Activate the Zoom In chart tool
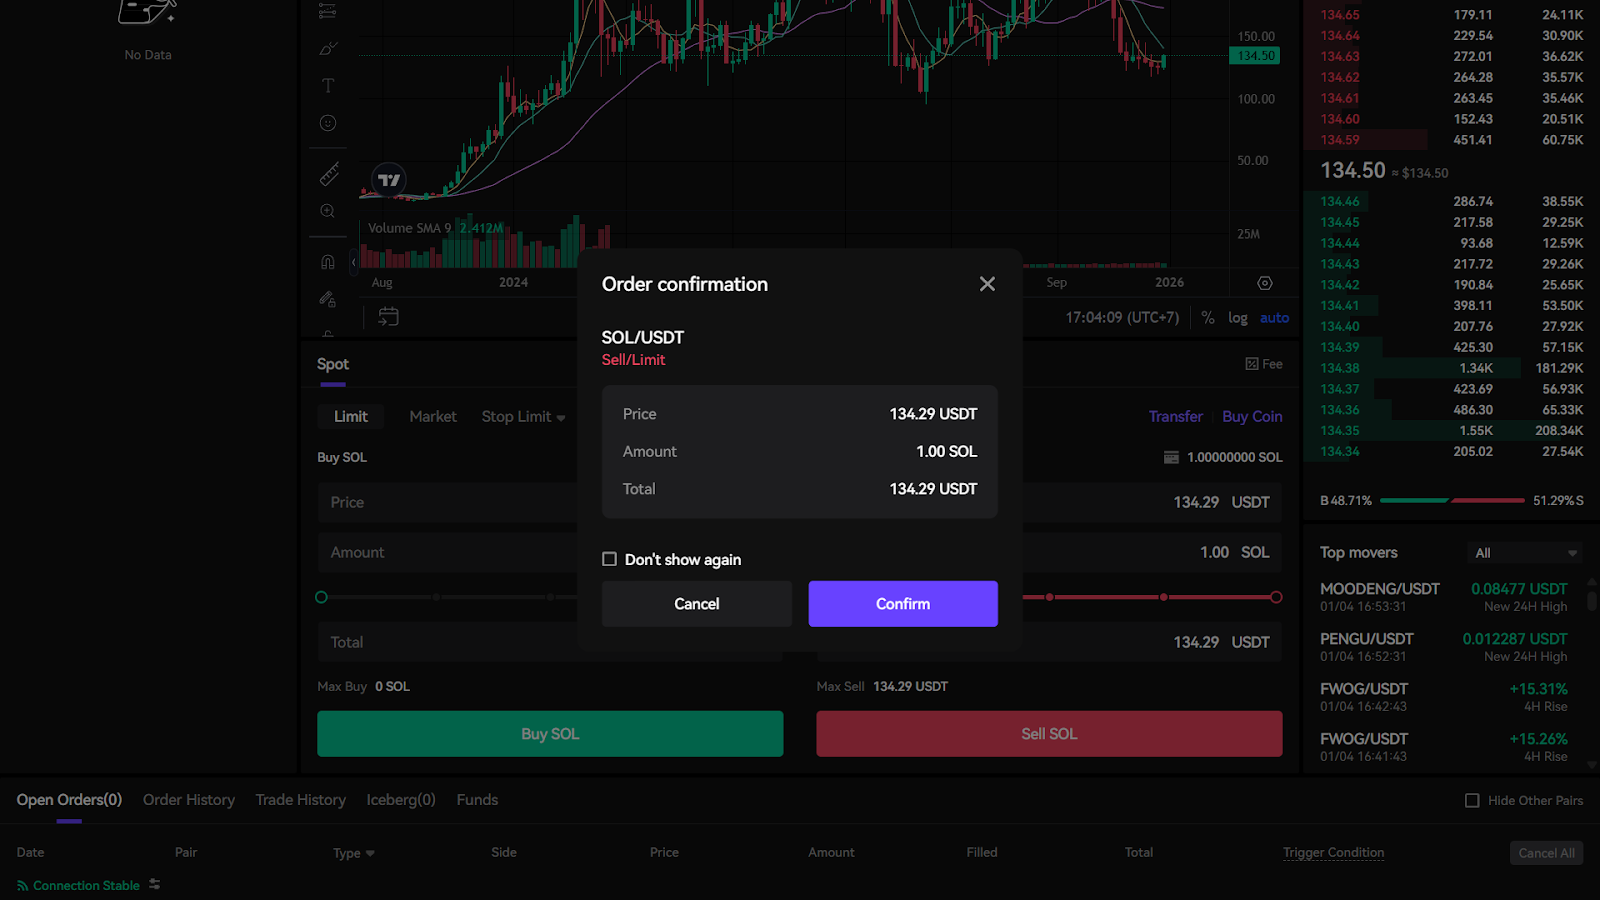 [328, 211]
